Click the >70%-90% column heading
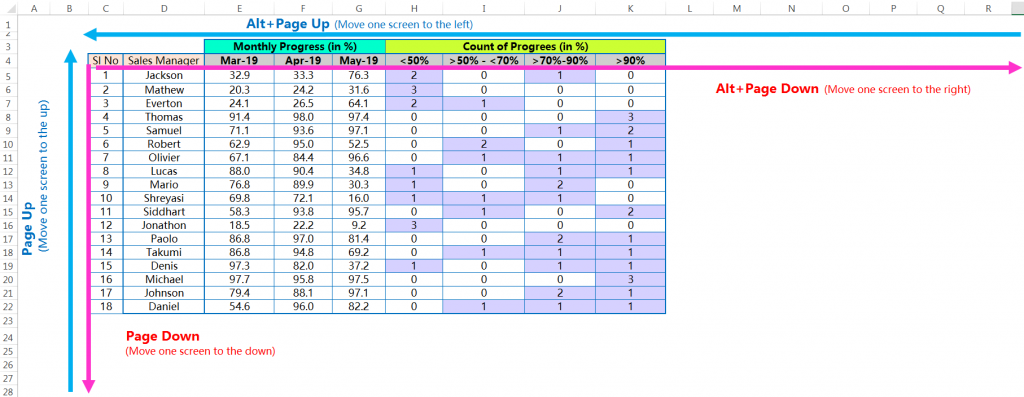 pyautogui.click(x=560, y=61)
